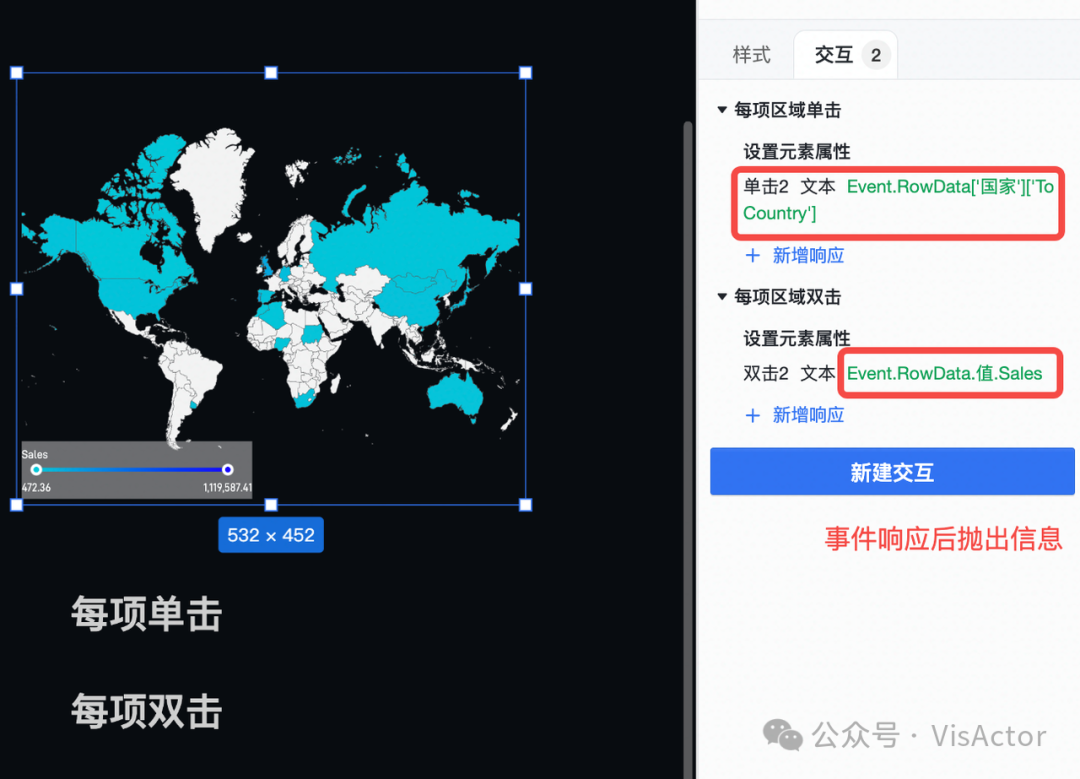1080x779 pixels.
Task: Add response under 每项区域双击 via 新增响应
Action: tap(808, 415)
